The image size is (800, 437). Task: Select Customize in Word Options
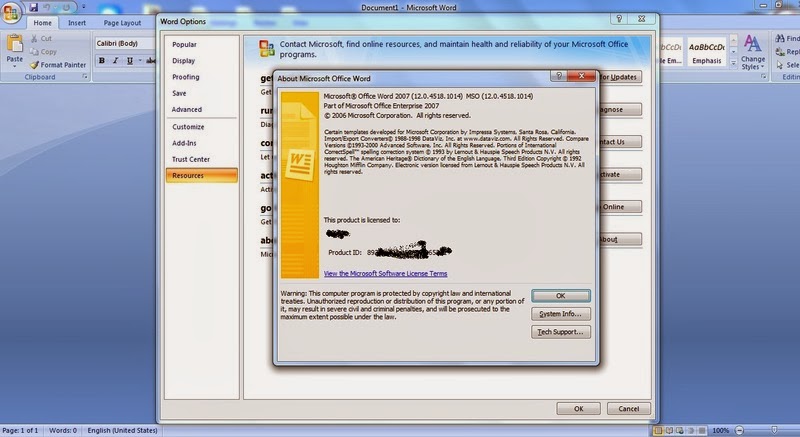pyautogui.click(x=202, y=127)
